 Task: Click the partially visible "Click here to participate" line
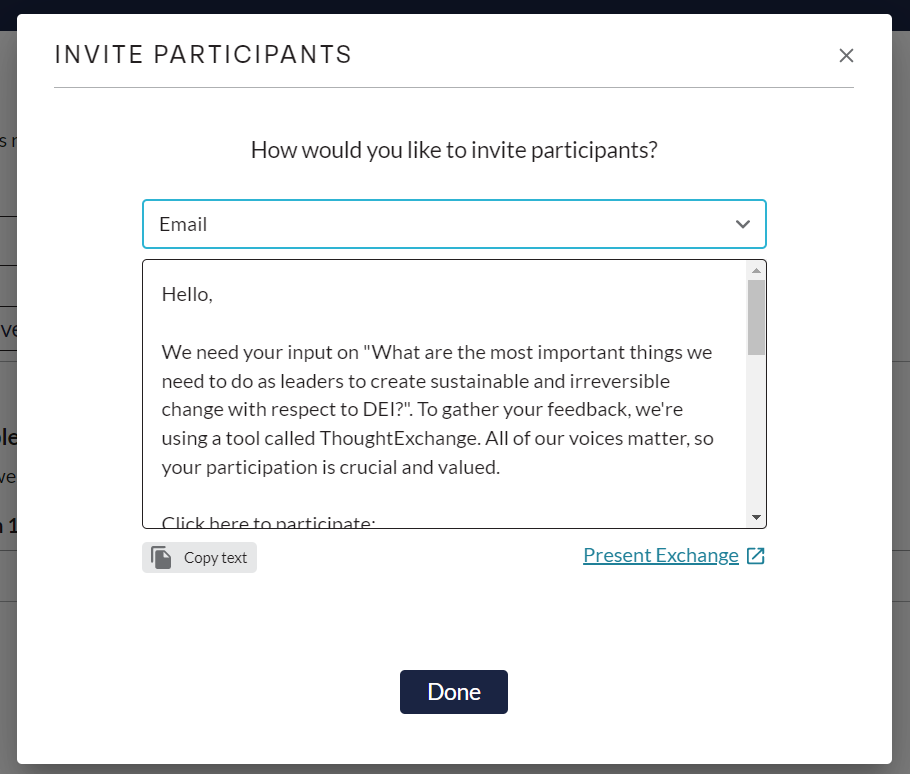[x=268, y=521]
